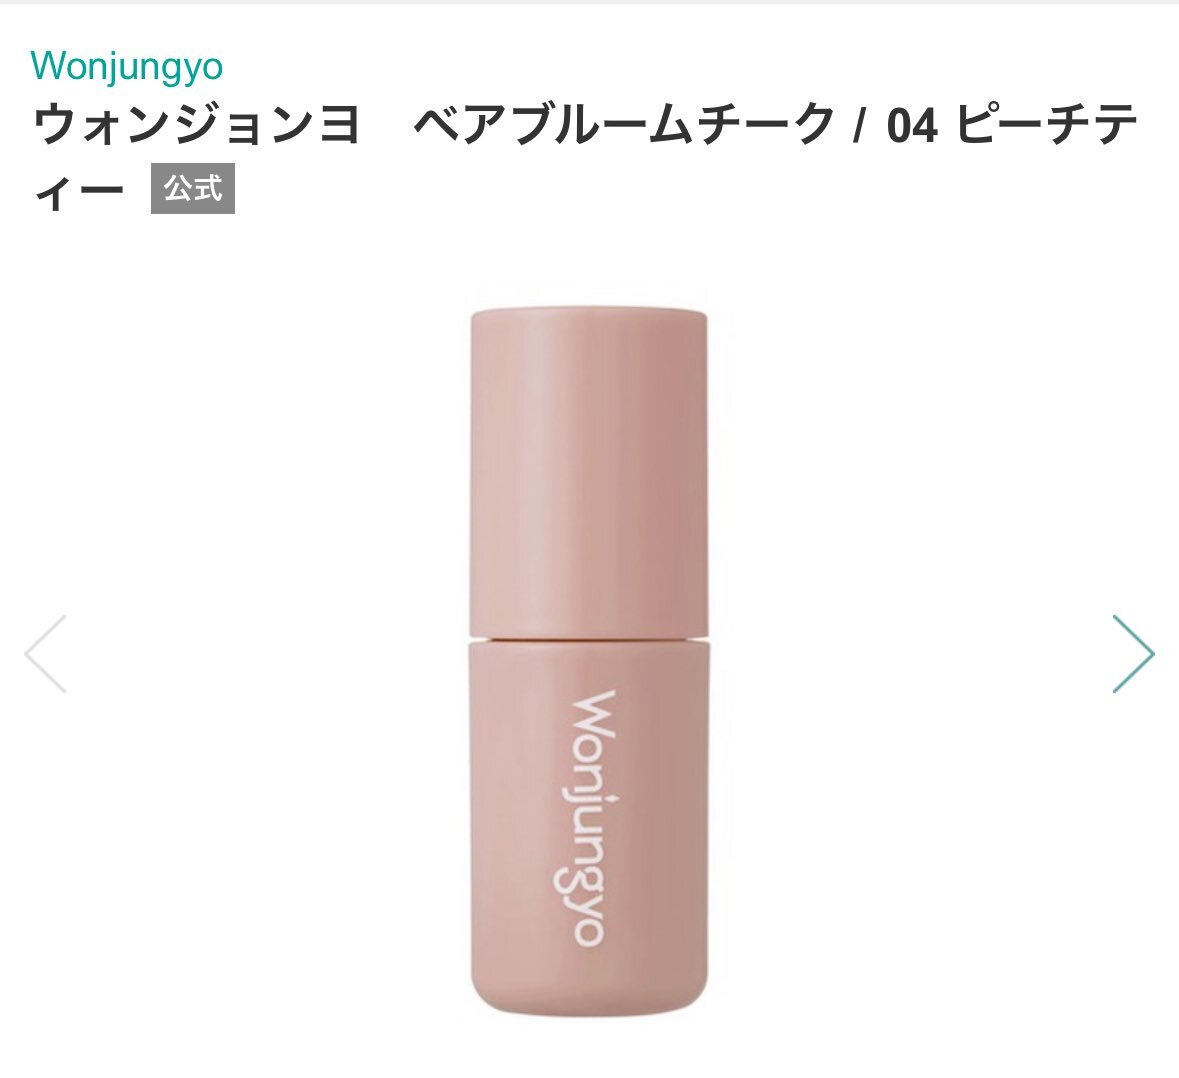
Task: Click the faded gray chevron to go back
Action: pos(45,653)
